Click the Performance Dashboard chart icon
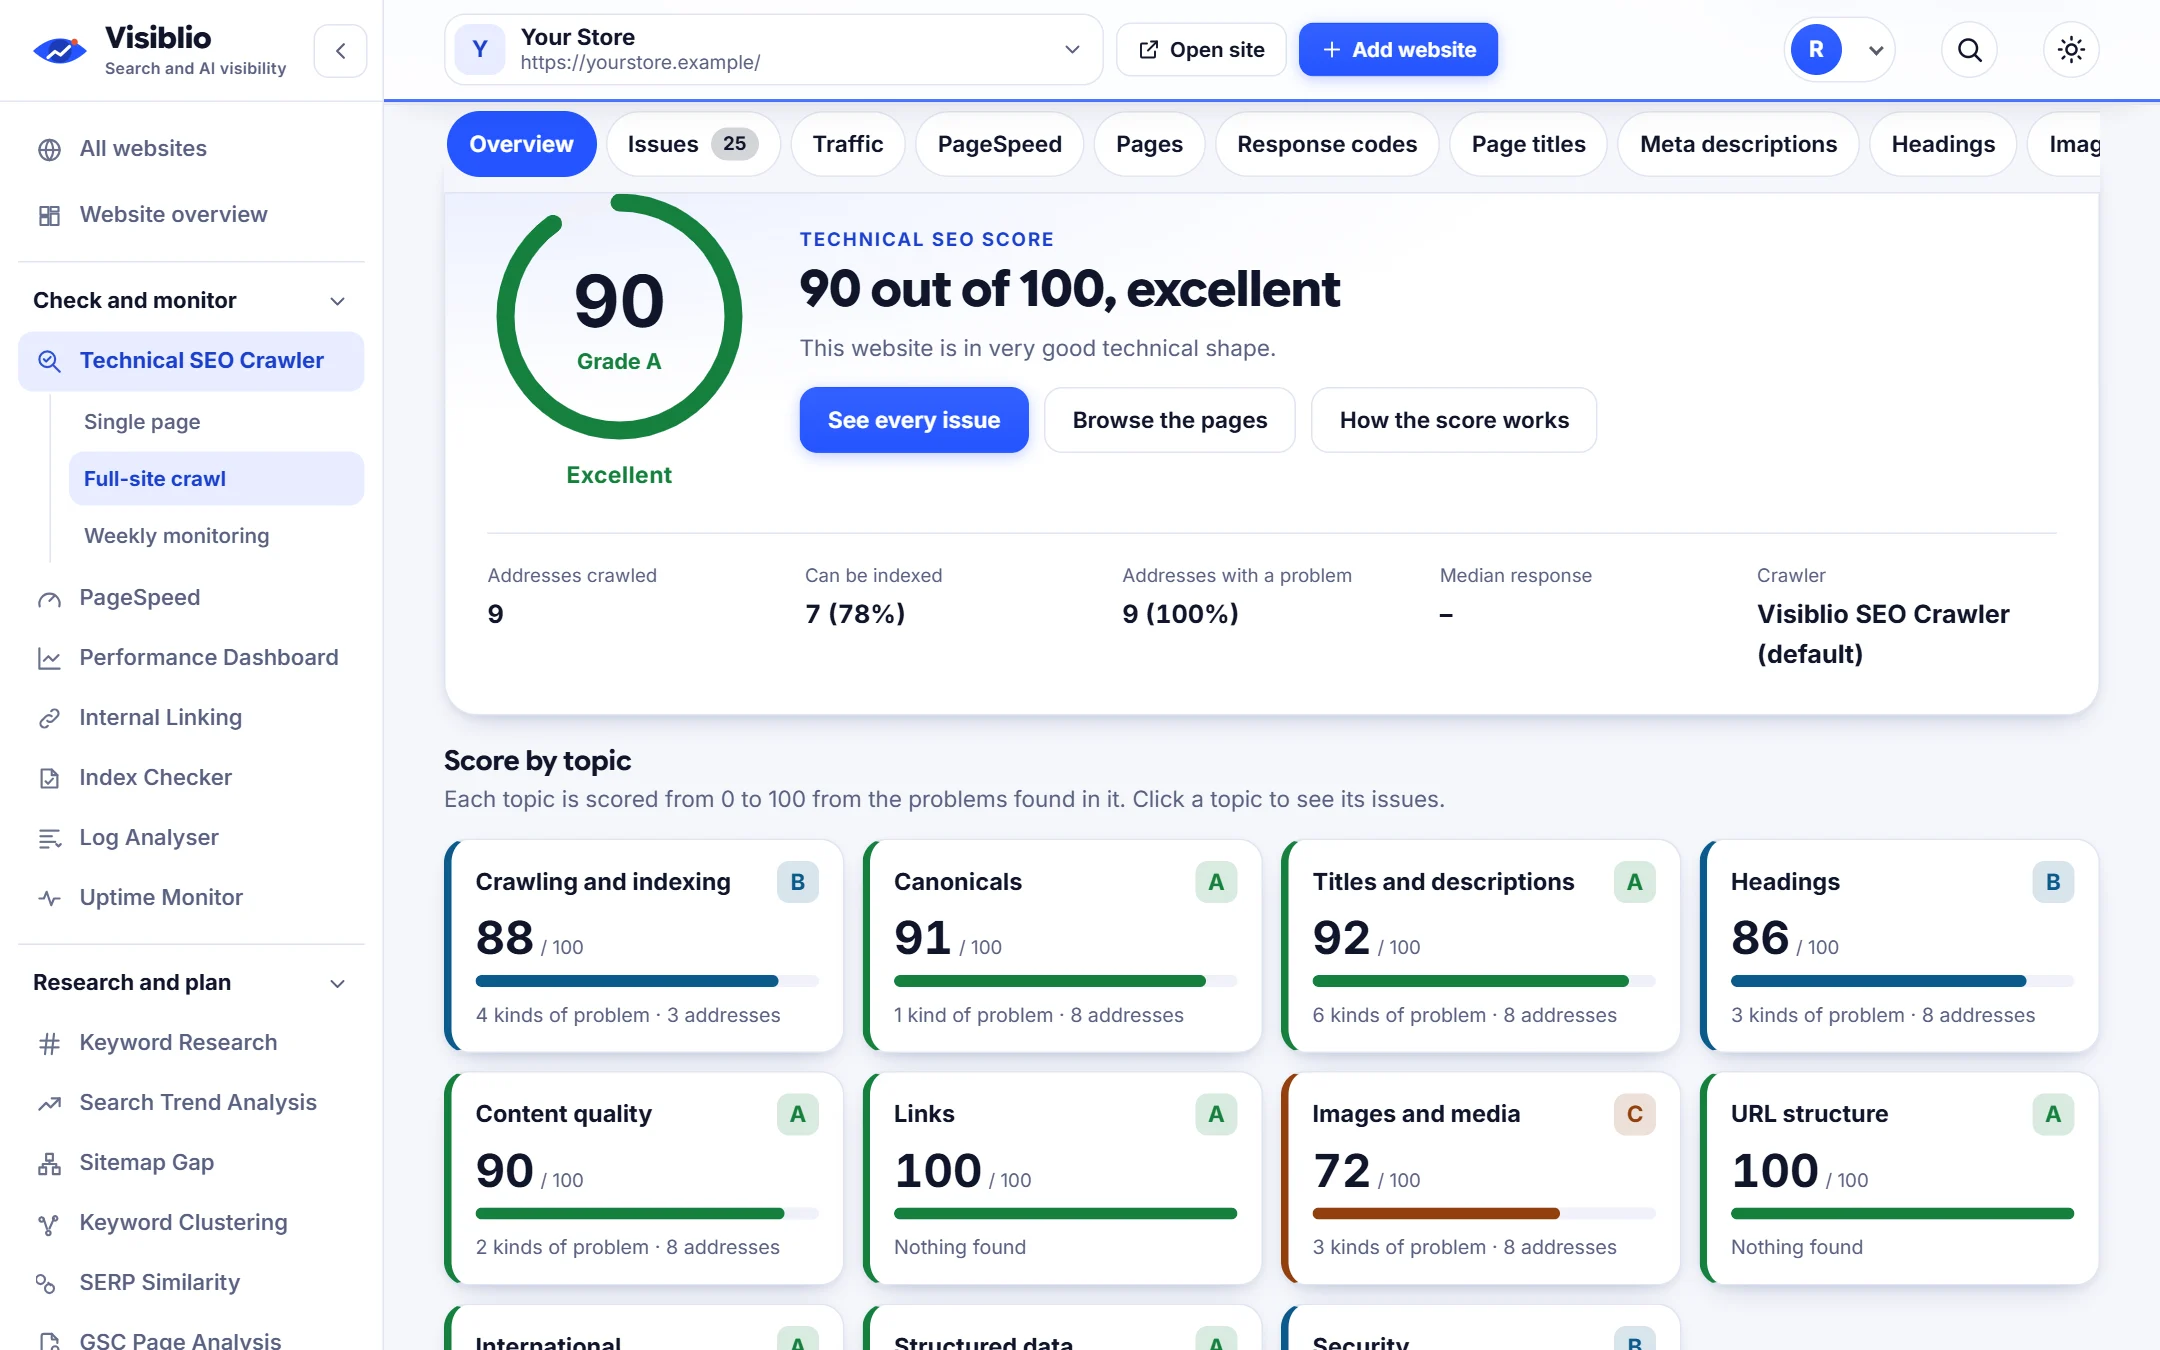The width and height of the screenshot is (2160, 1350). point(49,658)
